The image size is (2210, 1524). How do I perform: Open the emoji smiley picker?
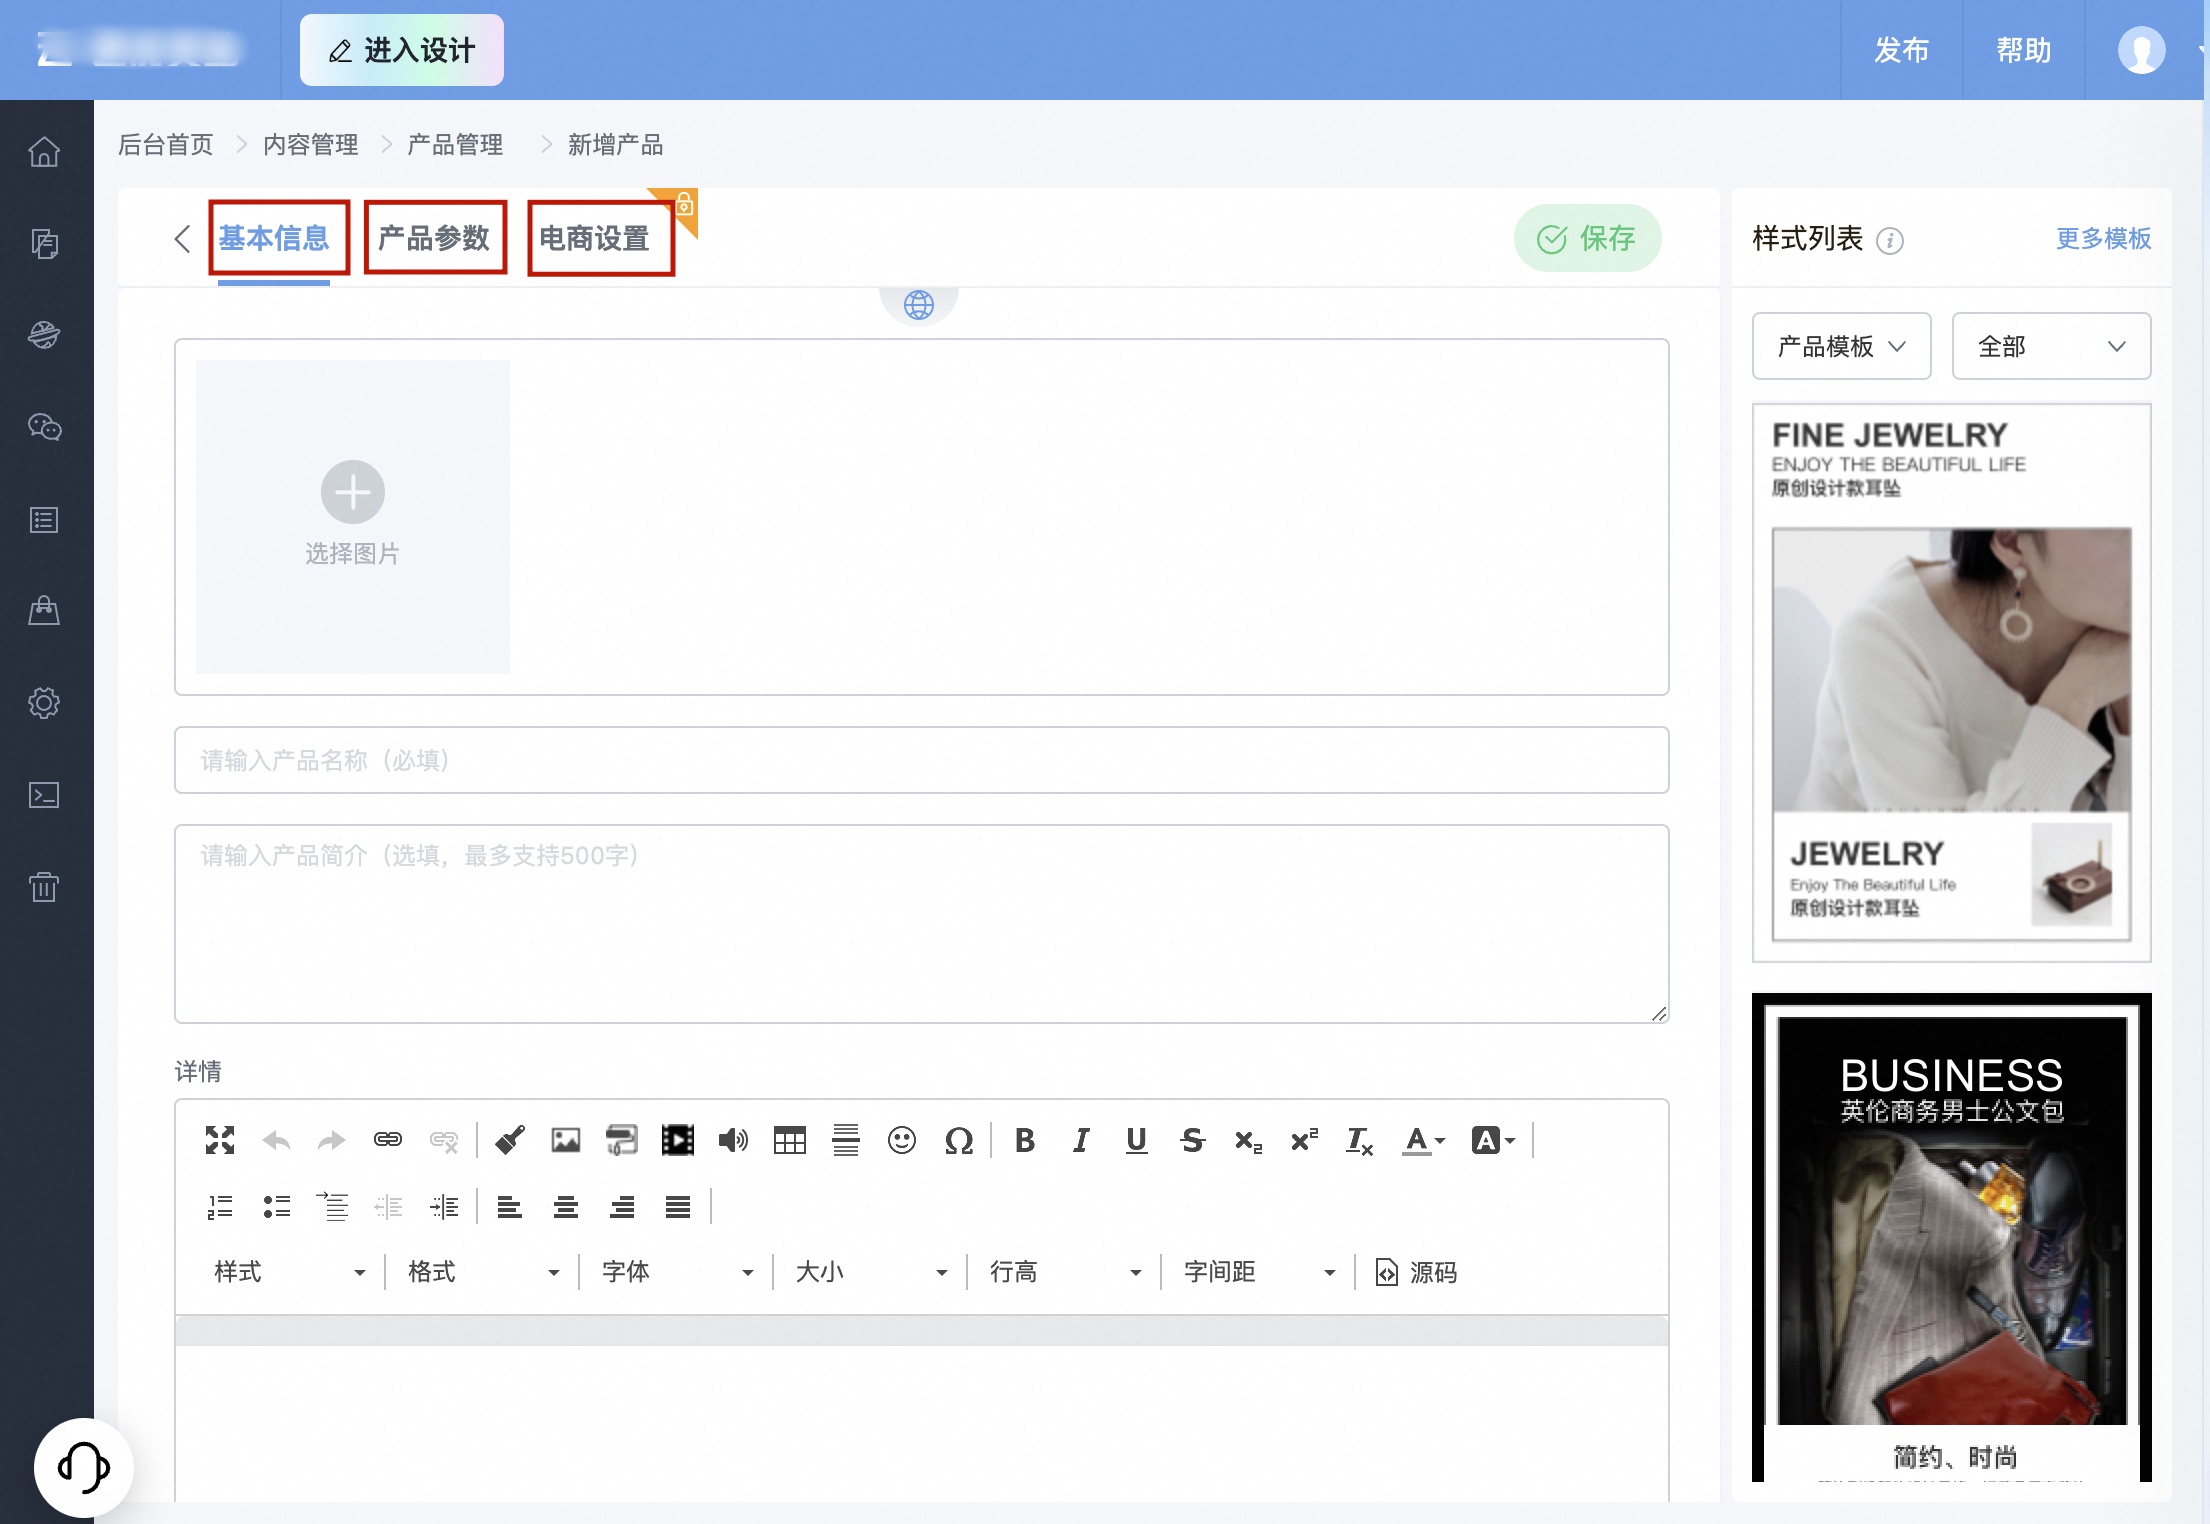click(902, 1140)
